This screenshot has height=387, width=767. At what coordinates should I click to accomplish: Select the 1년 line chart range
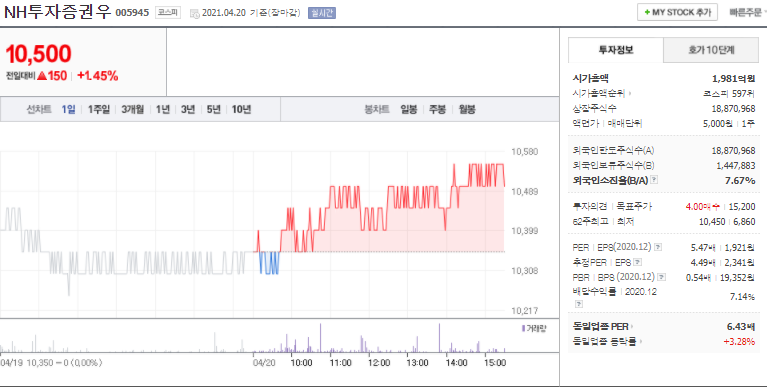[x=163, y=109]
